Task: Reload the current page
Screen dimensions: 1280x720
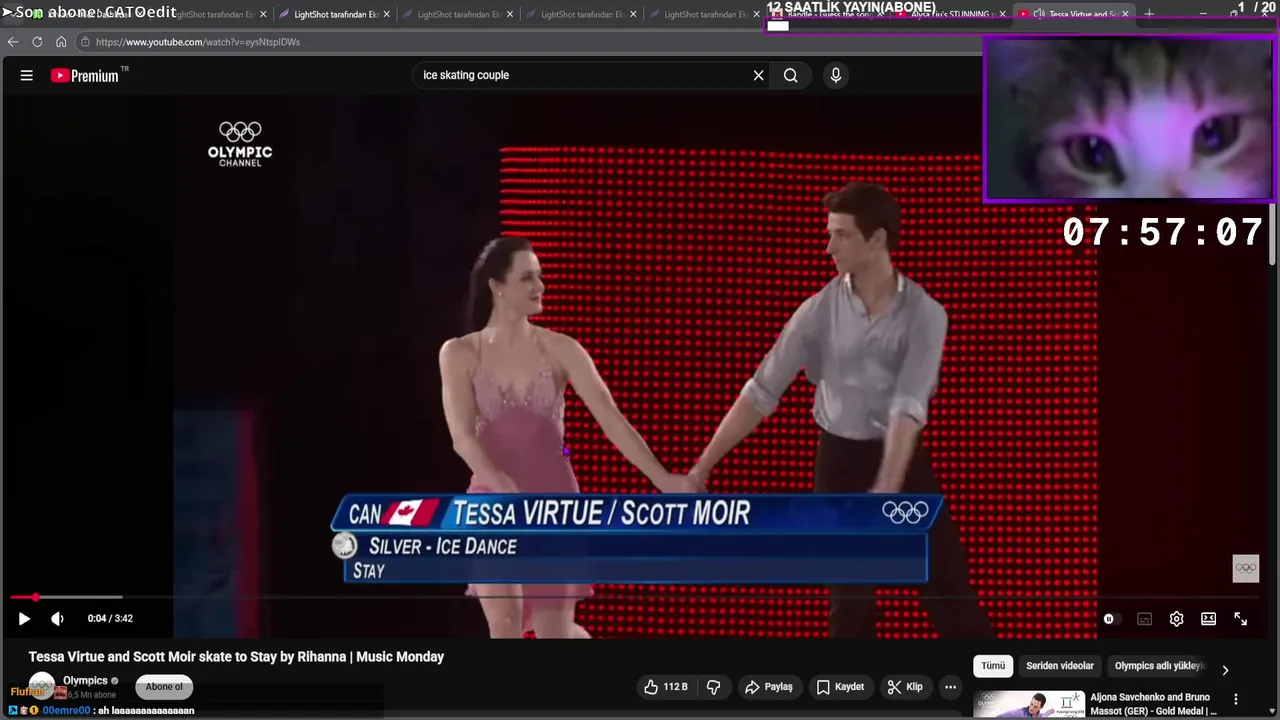Action: 37,42
